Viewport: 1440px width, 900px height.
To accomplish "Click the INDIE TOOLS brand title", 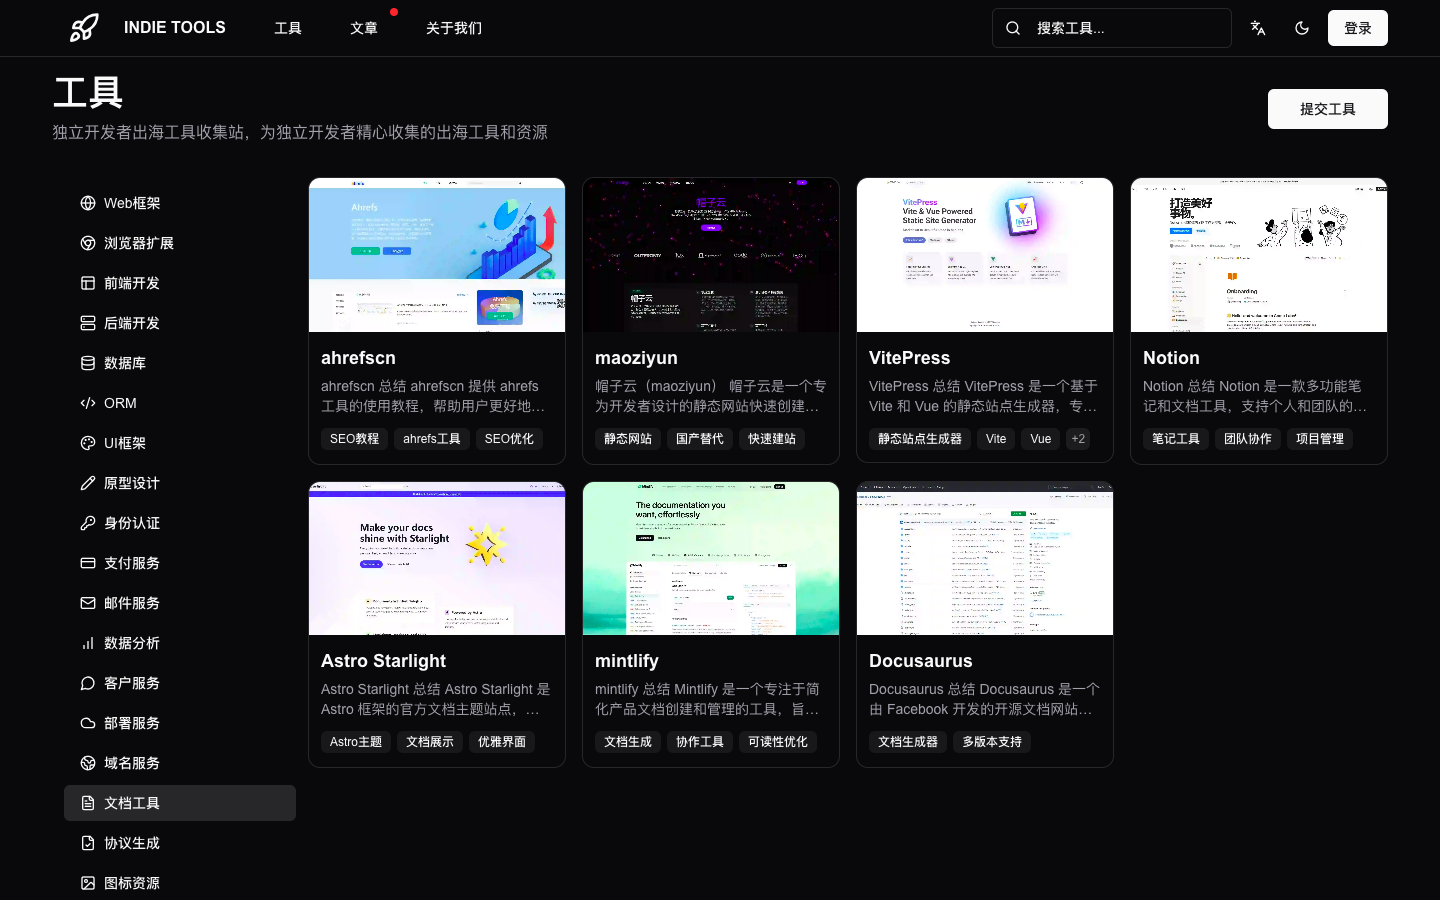I will click(x=175, y=28).
